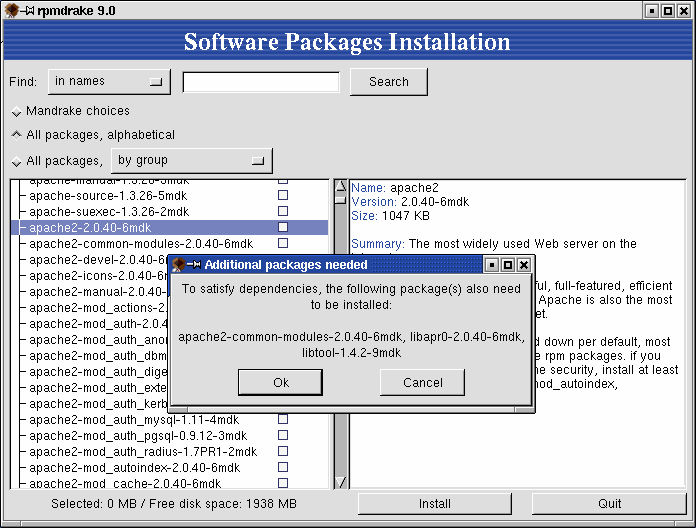Click the 'Version: 2.0.40-6mdk' text
696x528 pixels.
point(410,202)
